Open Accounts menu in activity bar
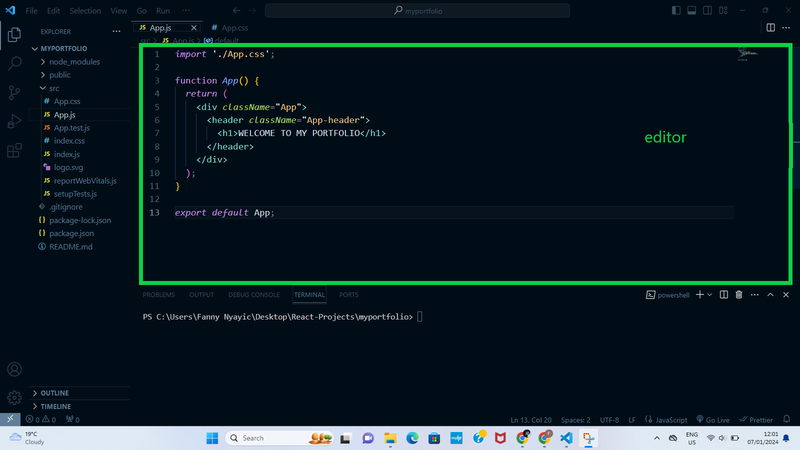 click(x=14, y=369)
